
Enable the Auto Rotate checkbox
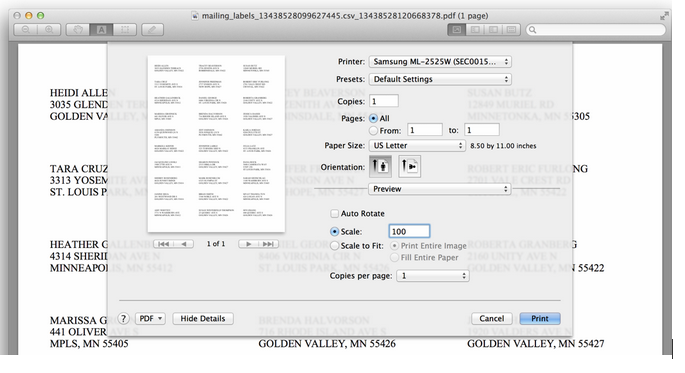[x=335, y=214]
